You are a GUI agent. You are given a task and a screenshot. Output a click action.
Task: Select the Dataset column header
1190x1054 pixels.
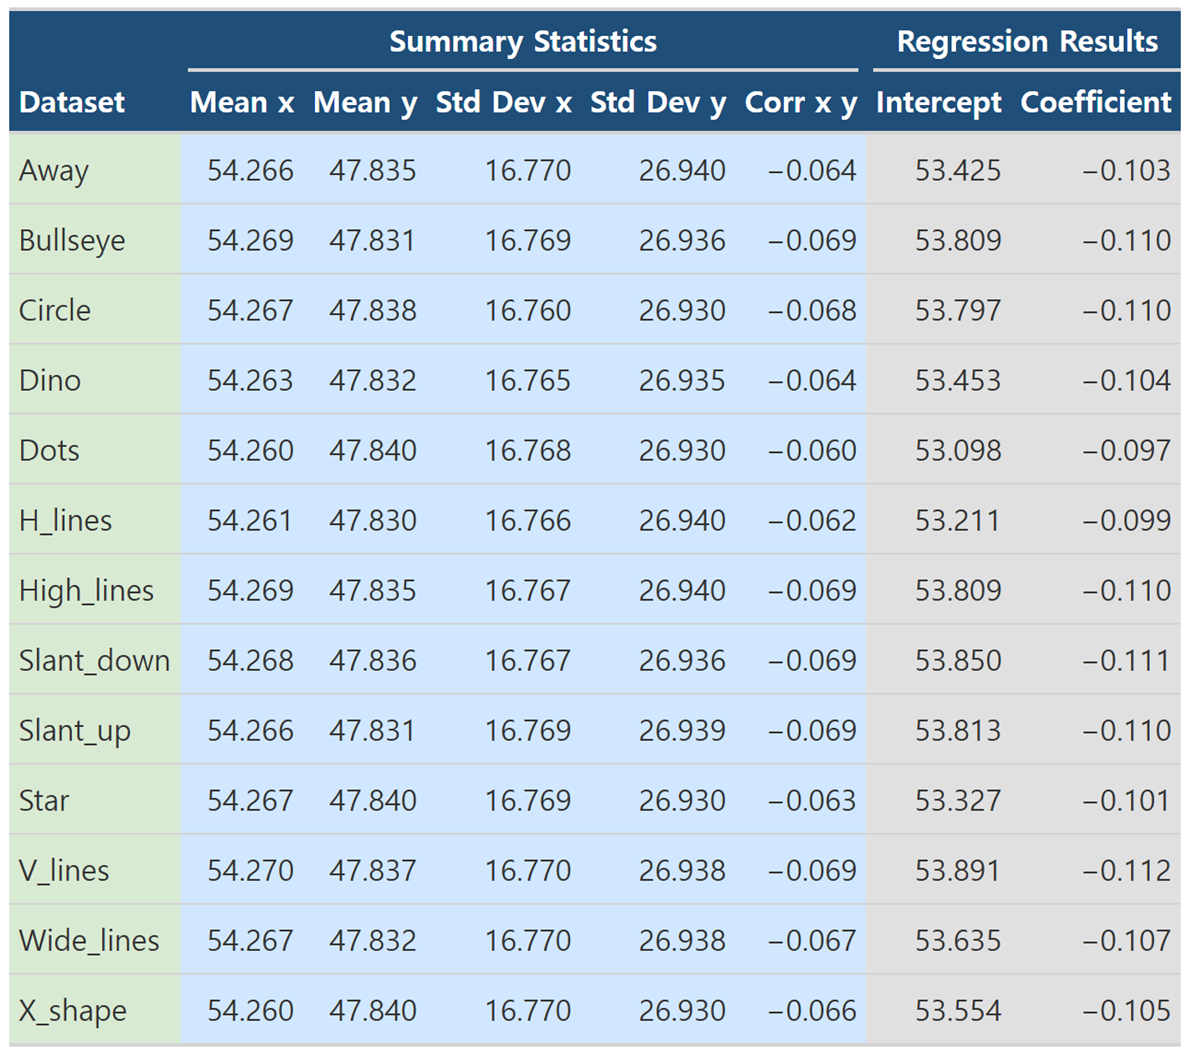click(x=72, y=102)
